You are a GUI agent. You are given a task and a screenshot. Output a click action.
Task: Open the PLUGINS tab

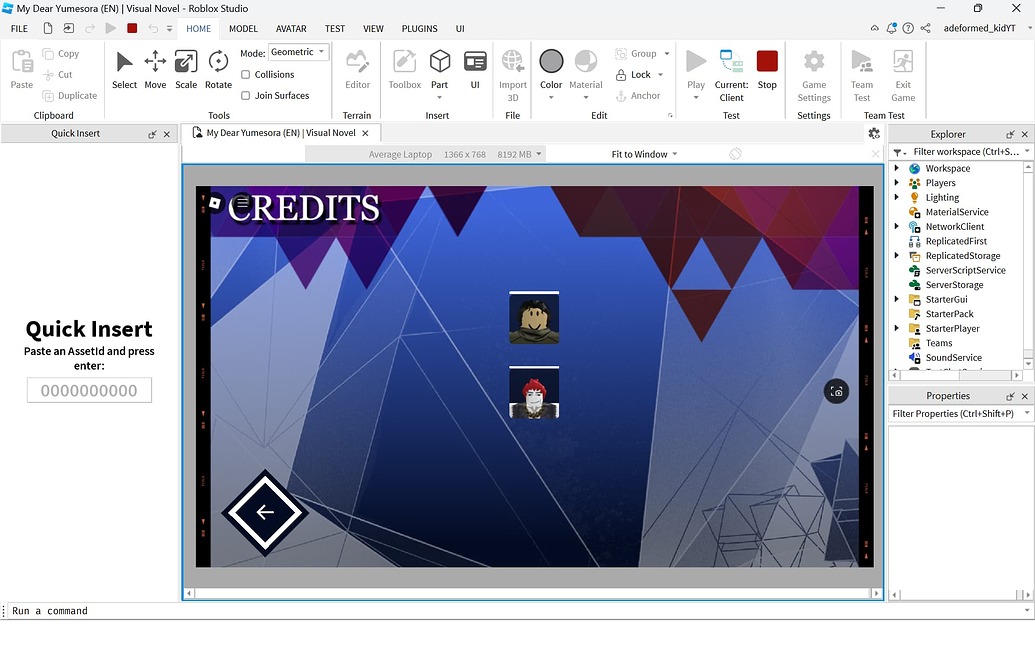(419, 28)
